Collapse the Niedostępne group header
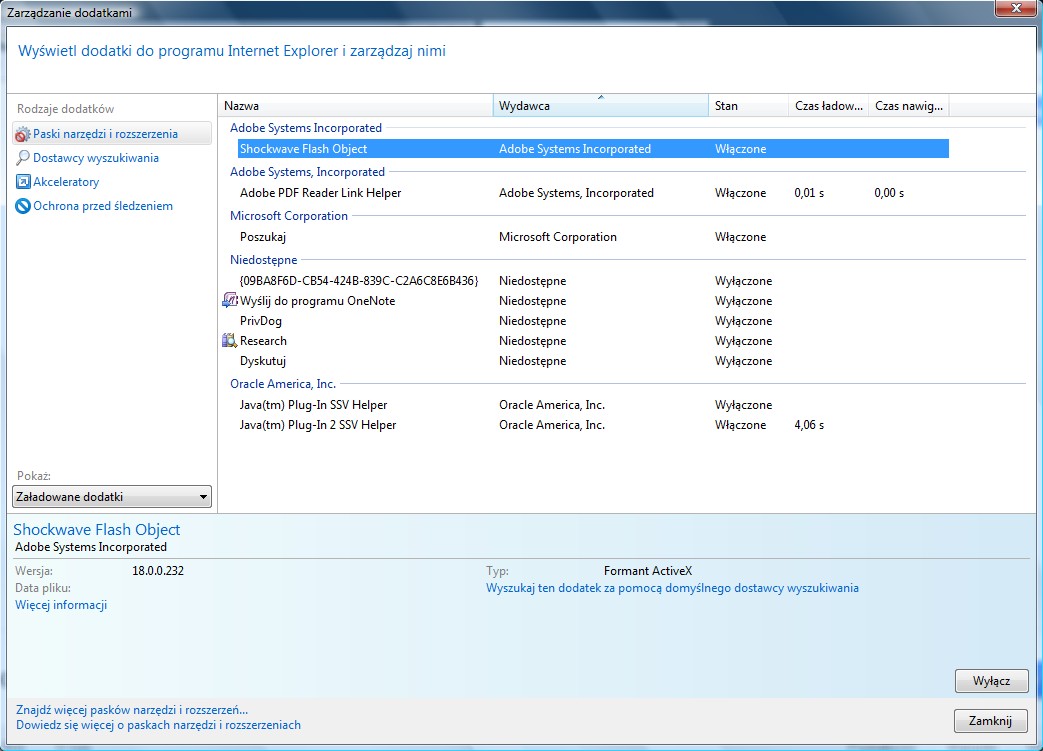Screen dimensions: 1043x751 click(263, 259)
